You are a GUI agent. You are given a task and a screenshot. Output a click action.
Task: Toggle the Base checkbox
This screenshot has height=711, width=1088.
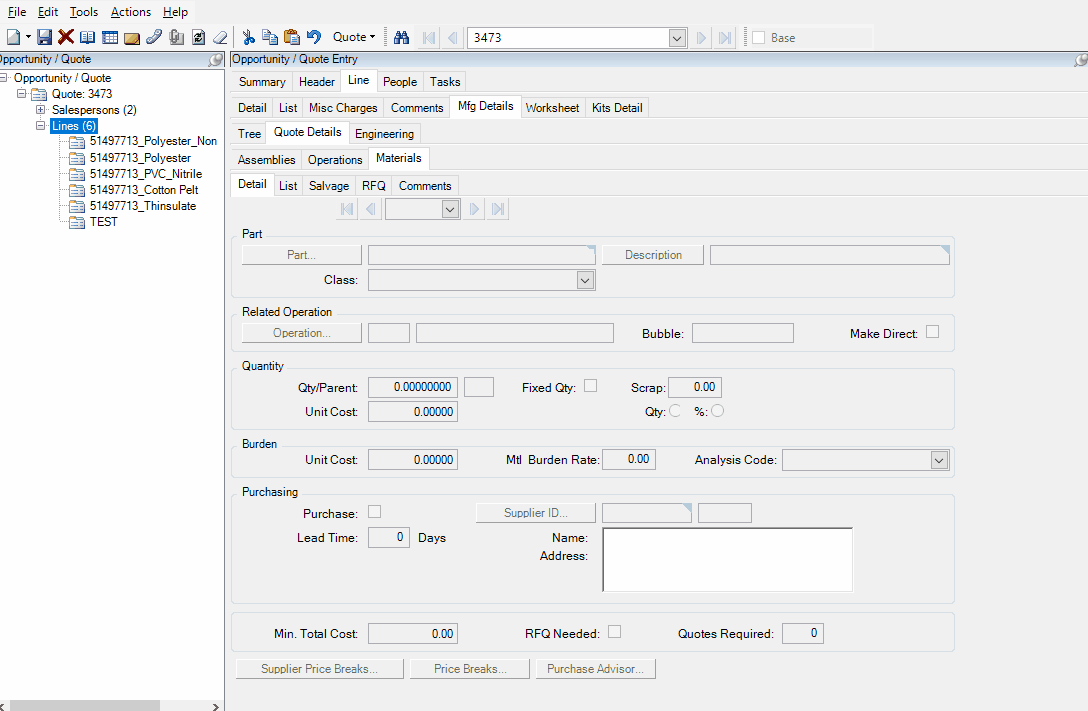tap(759, 38)
